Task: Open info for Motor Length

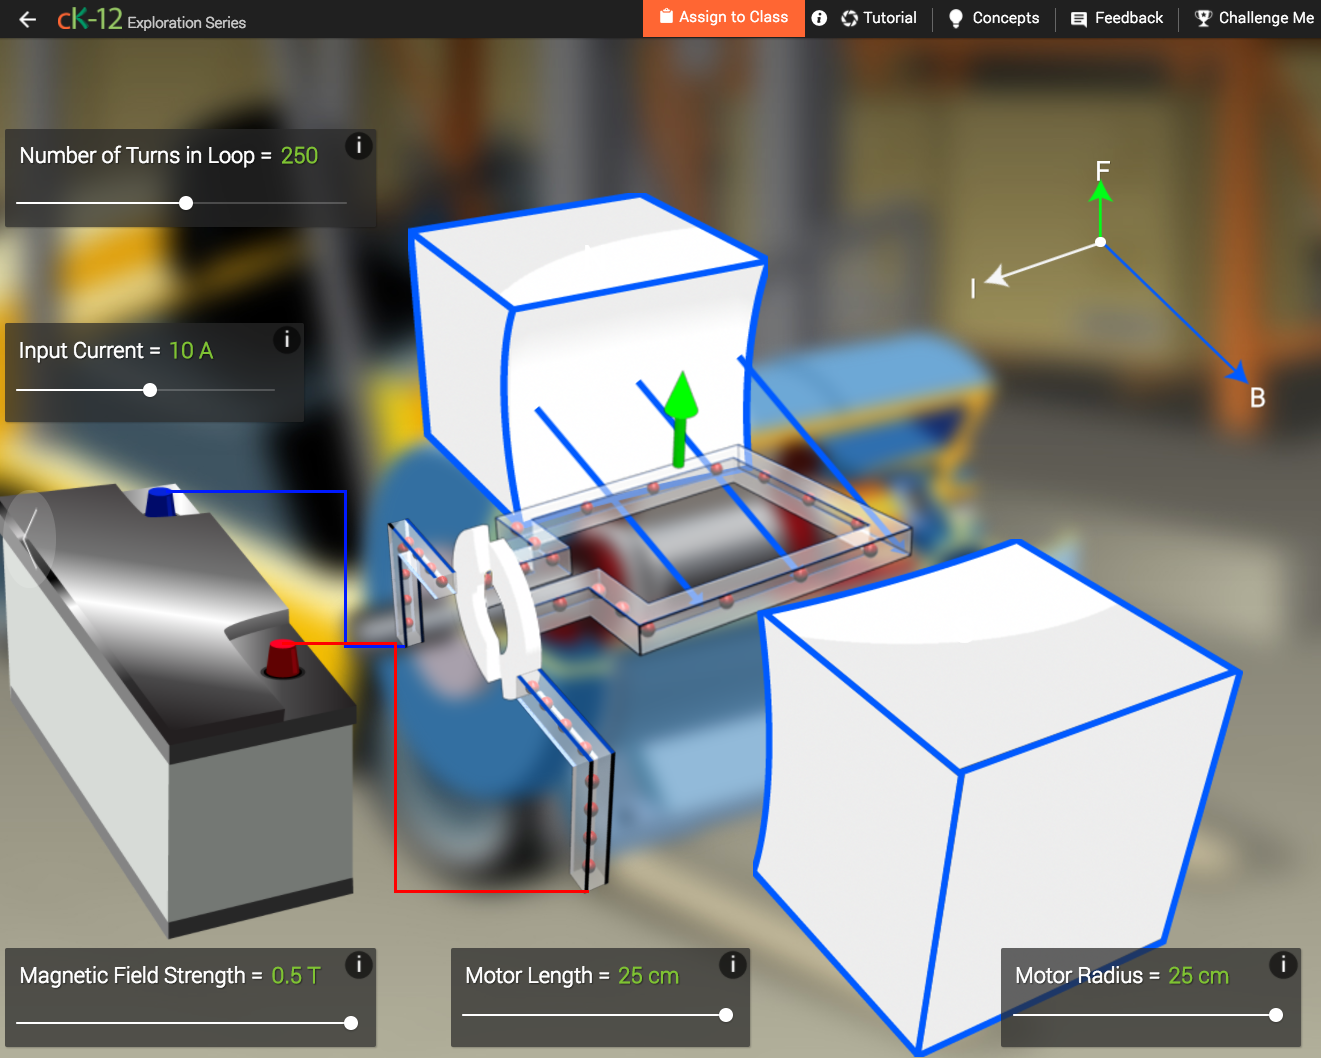Action: pos(732,965)
